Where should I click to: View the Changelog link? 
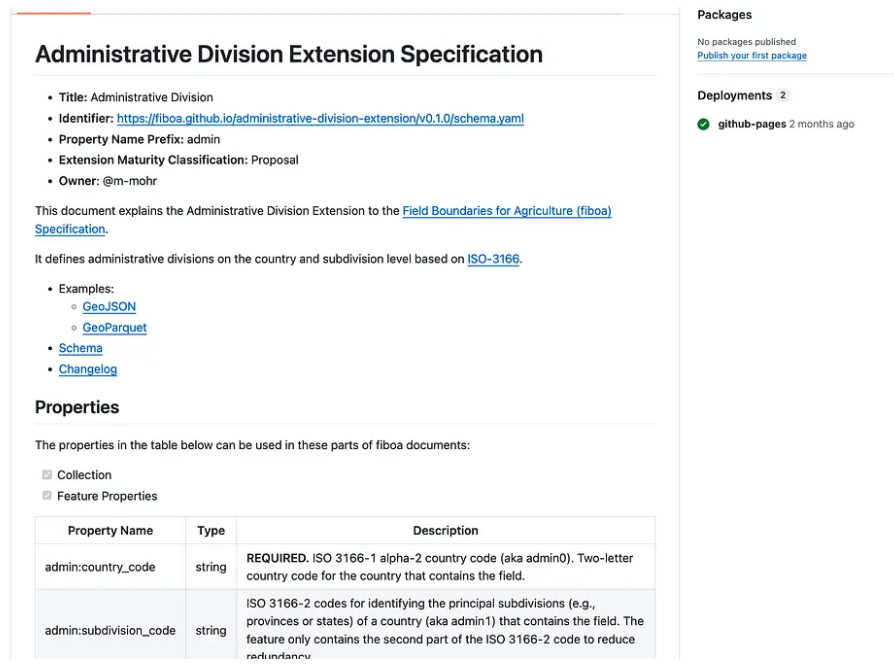pos(88,370)
